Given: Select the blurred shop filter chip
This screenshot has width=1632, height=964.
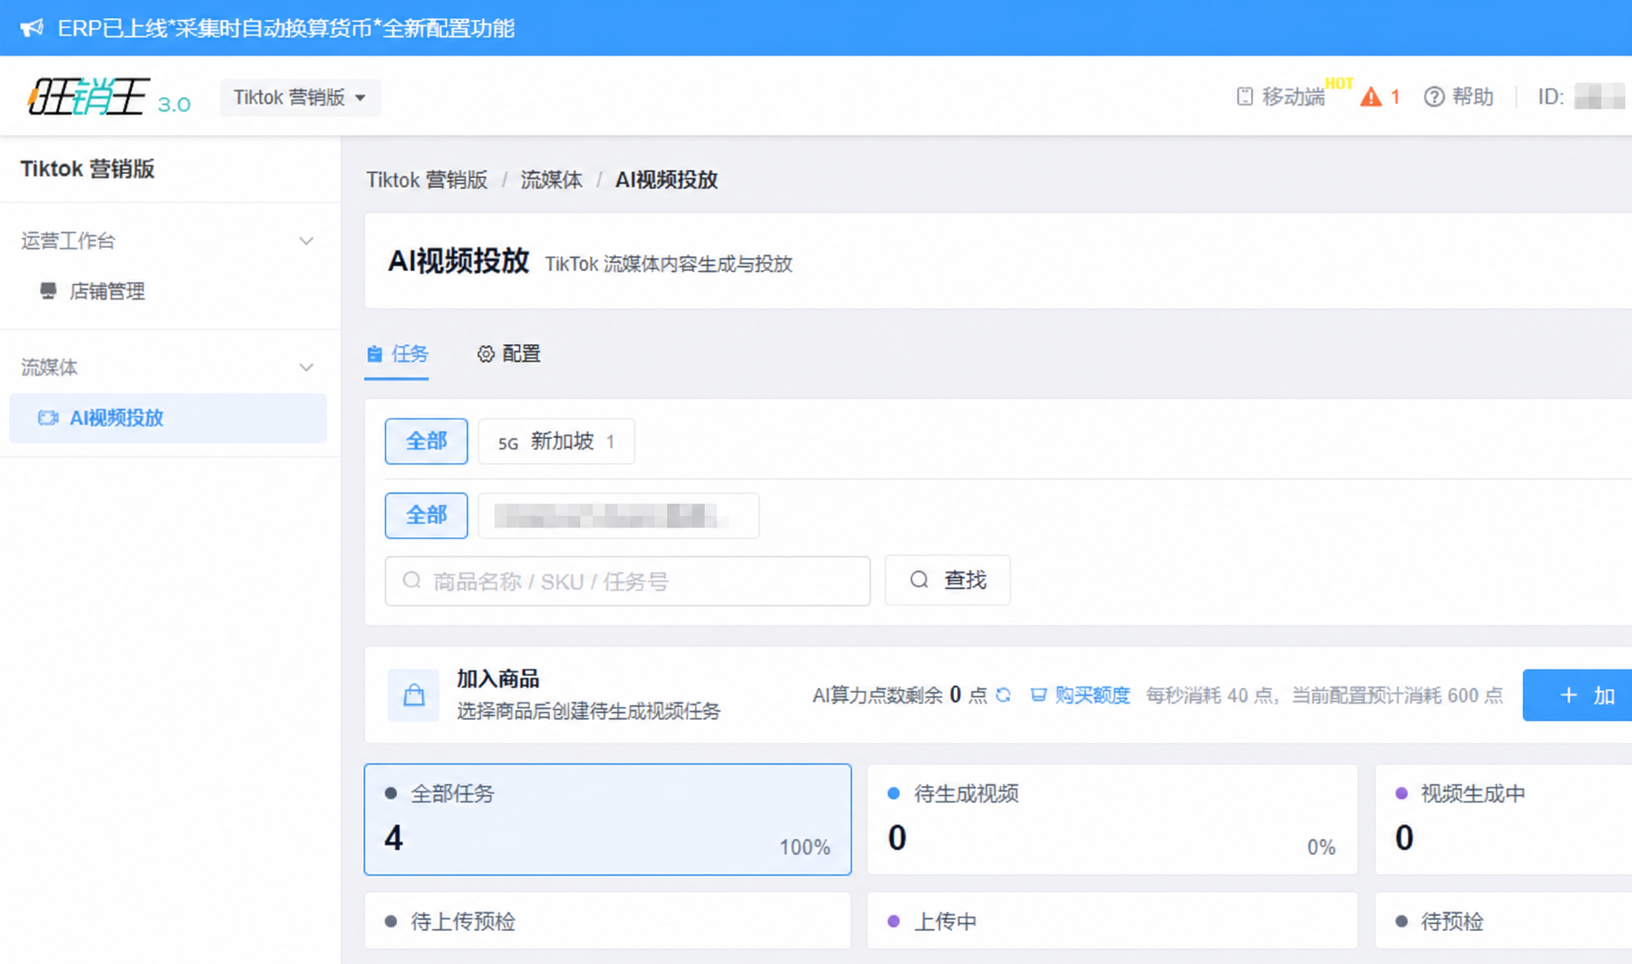Looking at the screenshot, I should [x=618, y=515].
